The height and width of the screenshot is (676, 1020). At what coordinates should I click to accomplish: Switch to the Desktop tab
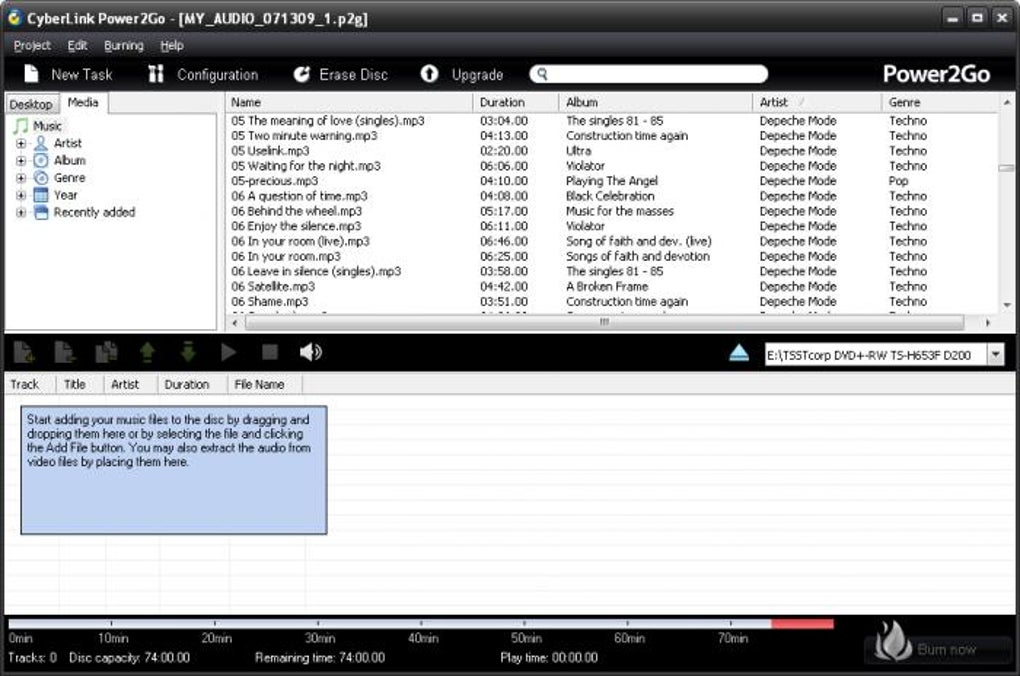(x=31, y=104)
